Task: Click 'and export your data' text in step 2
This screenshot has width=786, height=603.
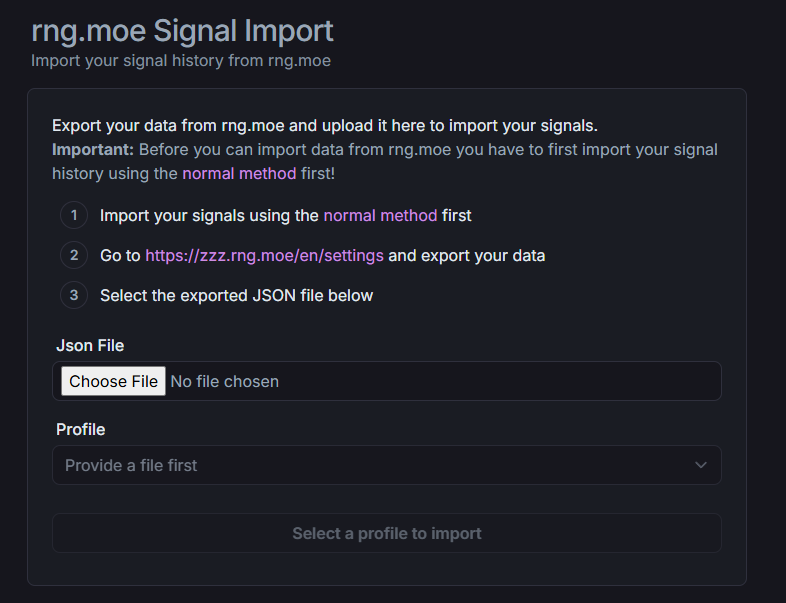Action: [467, 255]
